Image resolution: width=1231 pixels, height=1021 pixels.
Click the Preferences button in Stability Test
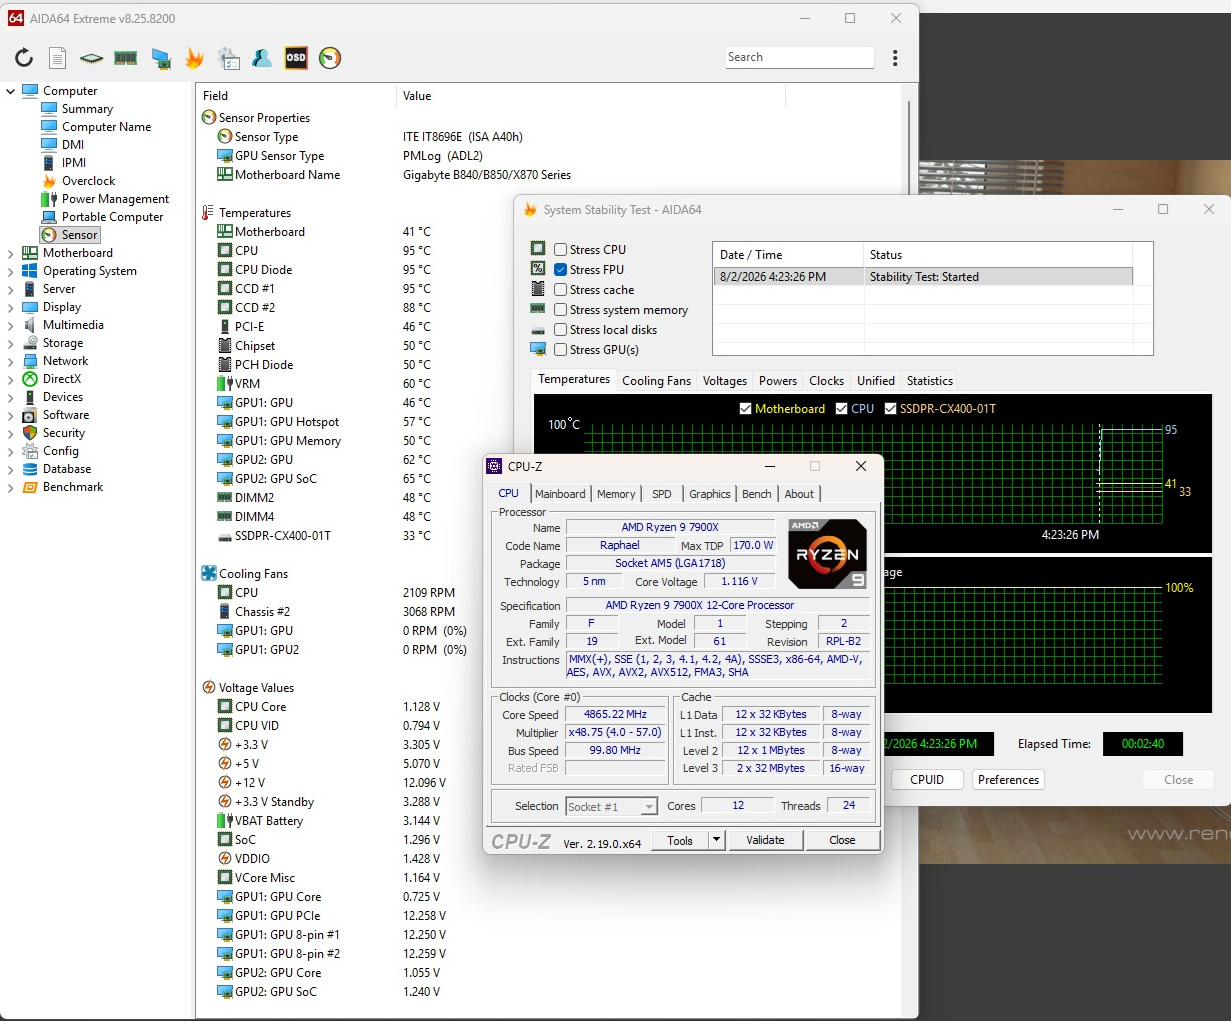1008,780
